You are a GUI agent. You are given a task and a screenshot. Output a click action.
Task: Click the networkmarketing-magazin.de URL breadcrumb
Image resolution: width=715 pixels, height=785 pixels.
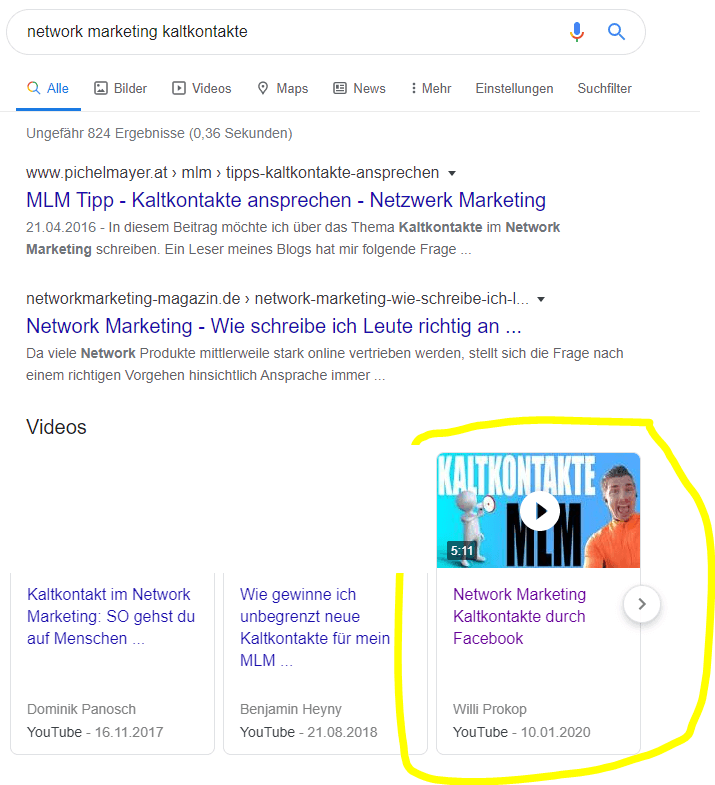(277, 299)
